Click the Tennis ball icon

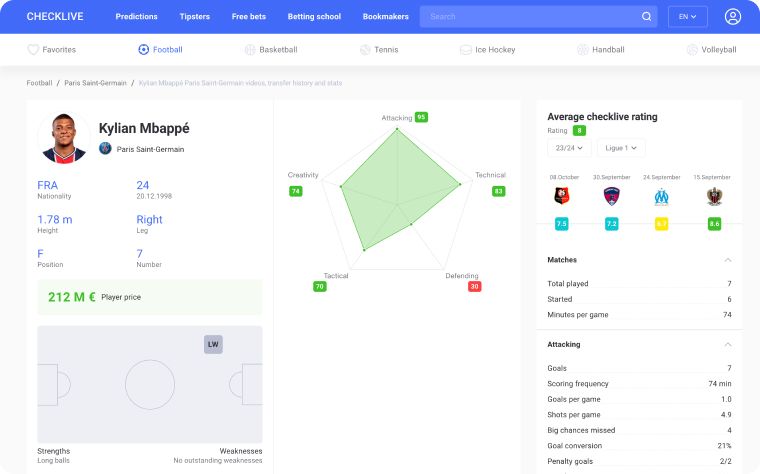(x=365, y=49)
